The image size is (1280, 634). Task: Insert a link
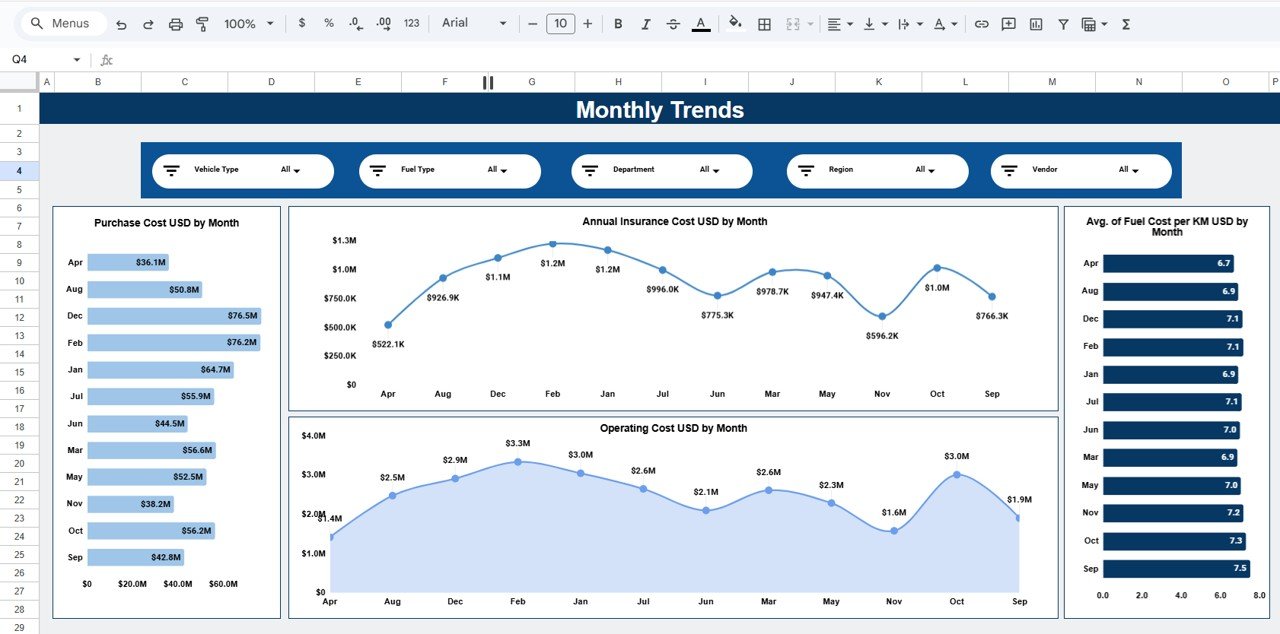coord(984,23)
